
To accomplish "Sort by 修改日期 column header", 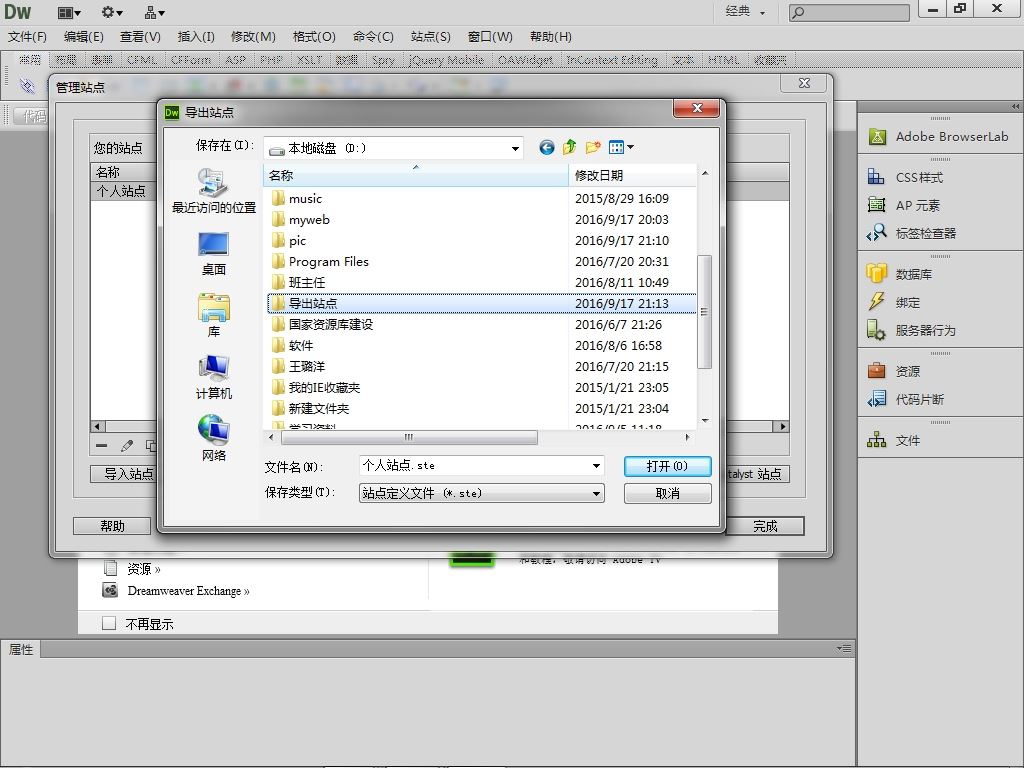I will click(632, 175).
